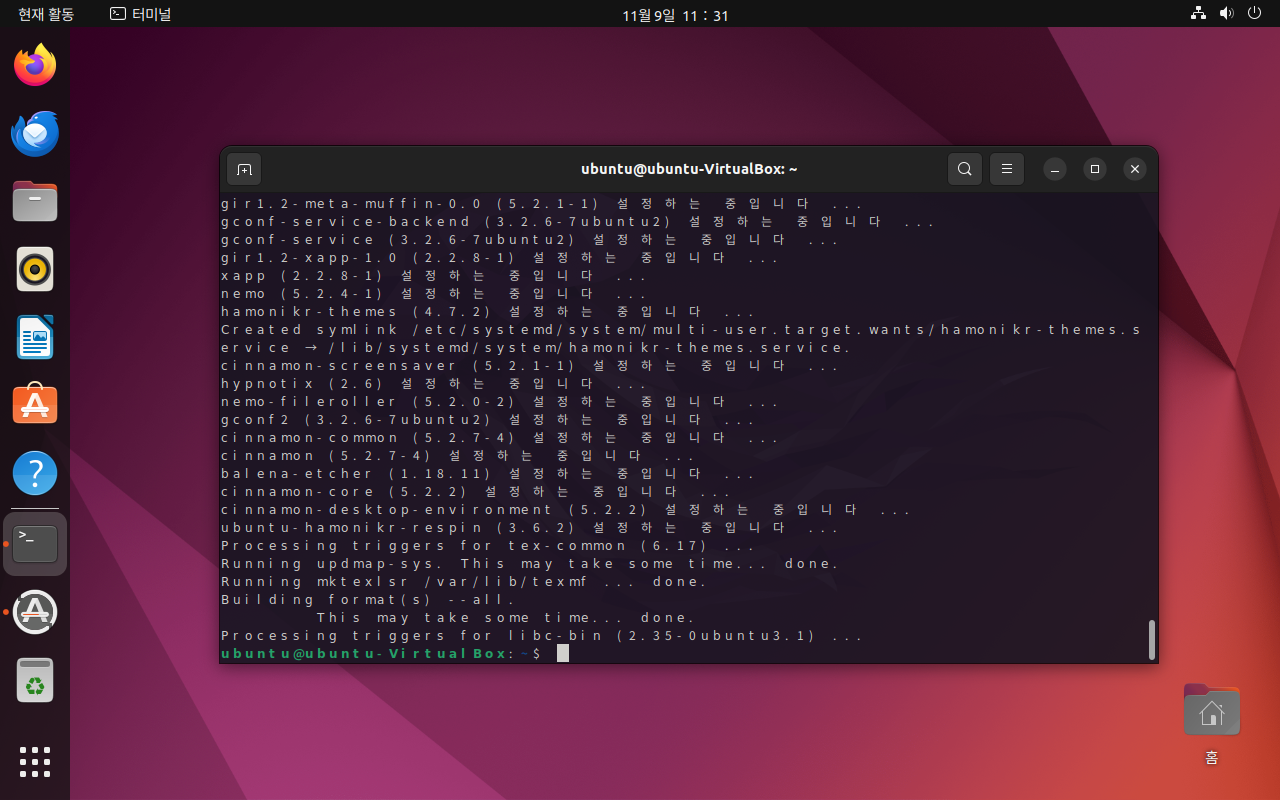Open the terminal hamburger menu
Viewport: 1280px width, 800px height.
pos(1007,169)
